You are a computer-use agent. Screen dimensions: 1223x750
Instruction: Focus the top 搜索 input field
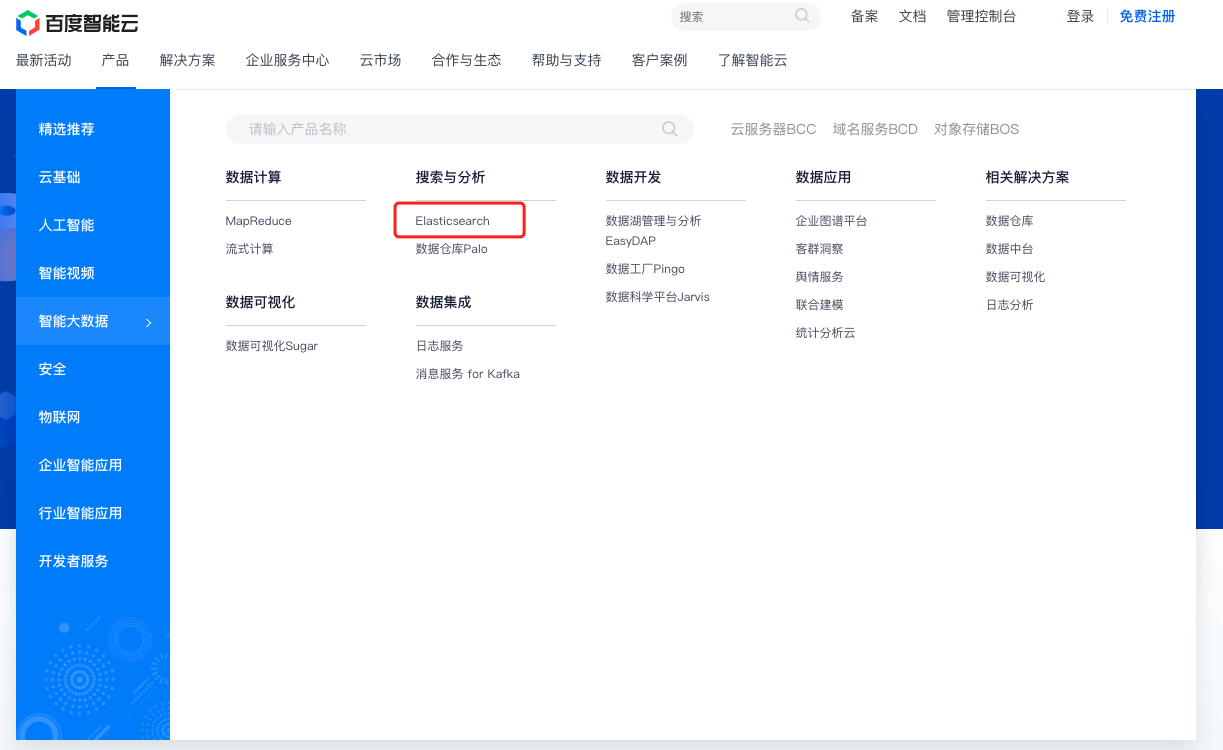(745, 17)
